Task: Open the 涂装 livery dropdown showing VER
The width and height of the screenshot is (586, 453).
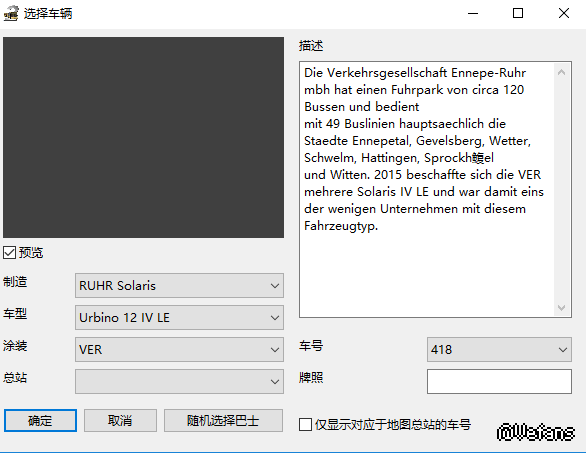Action: 179,349
